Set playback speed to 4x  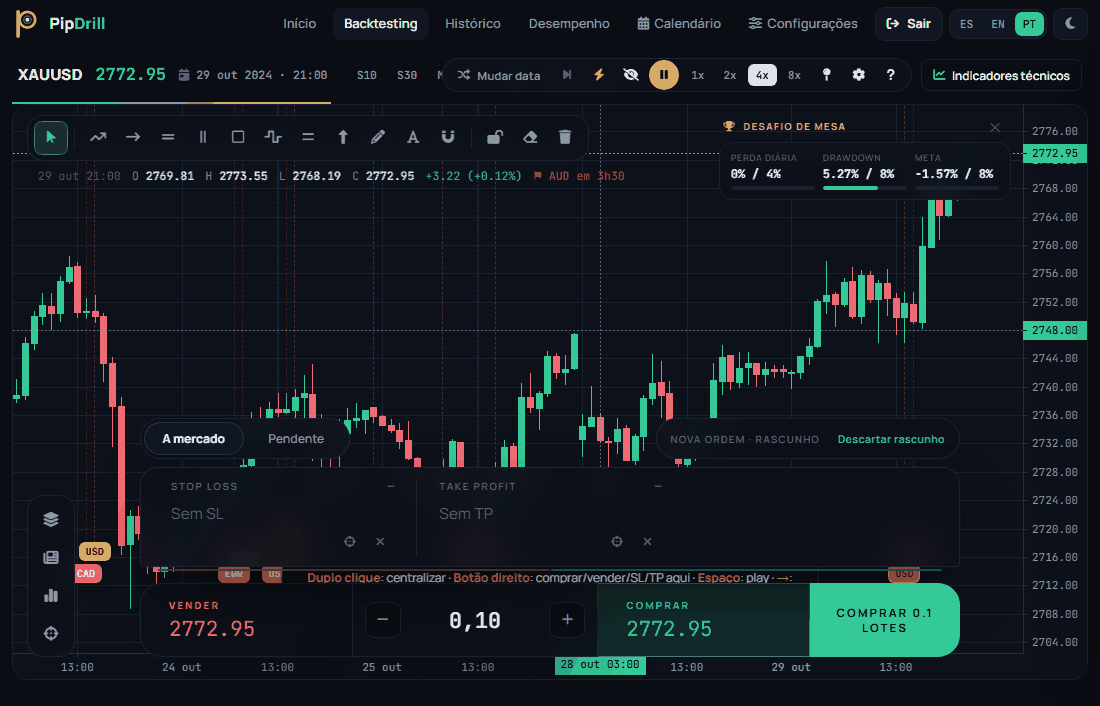tap(762, 75)
